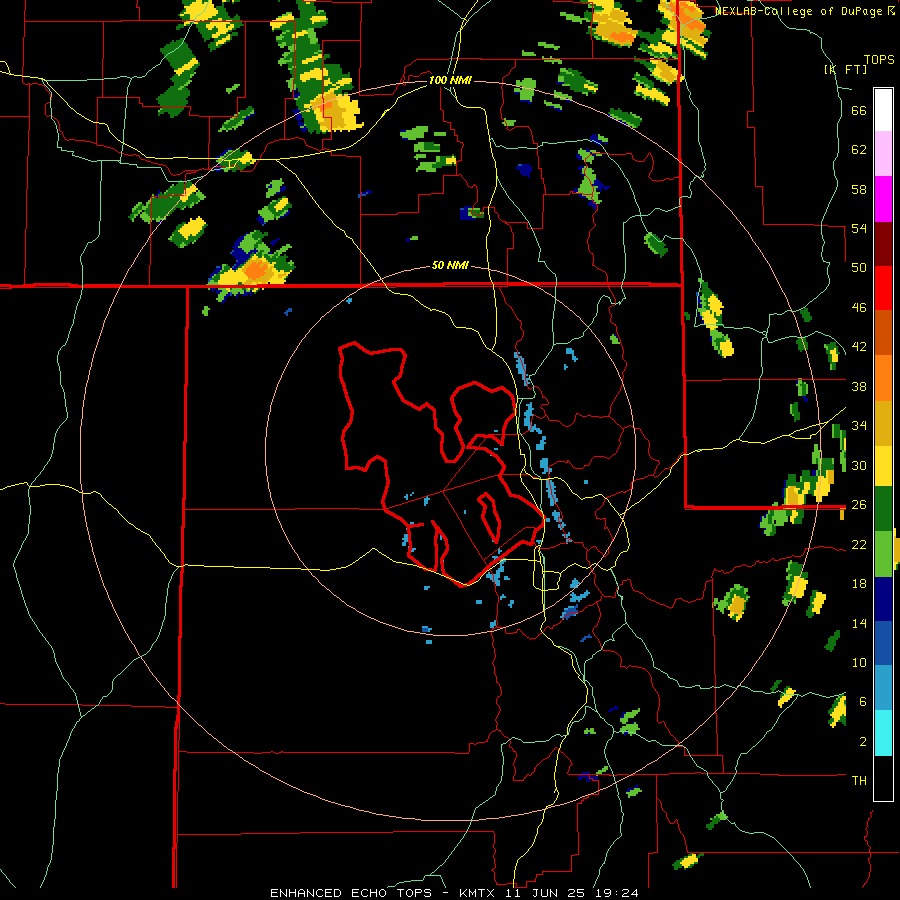Click the '26' legend value

coord(859,505)
